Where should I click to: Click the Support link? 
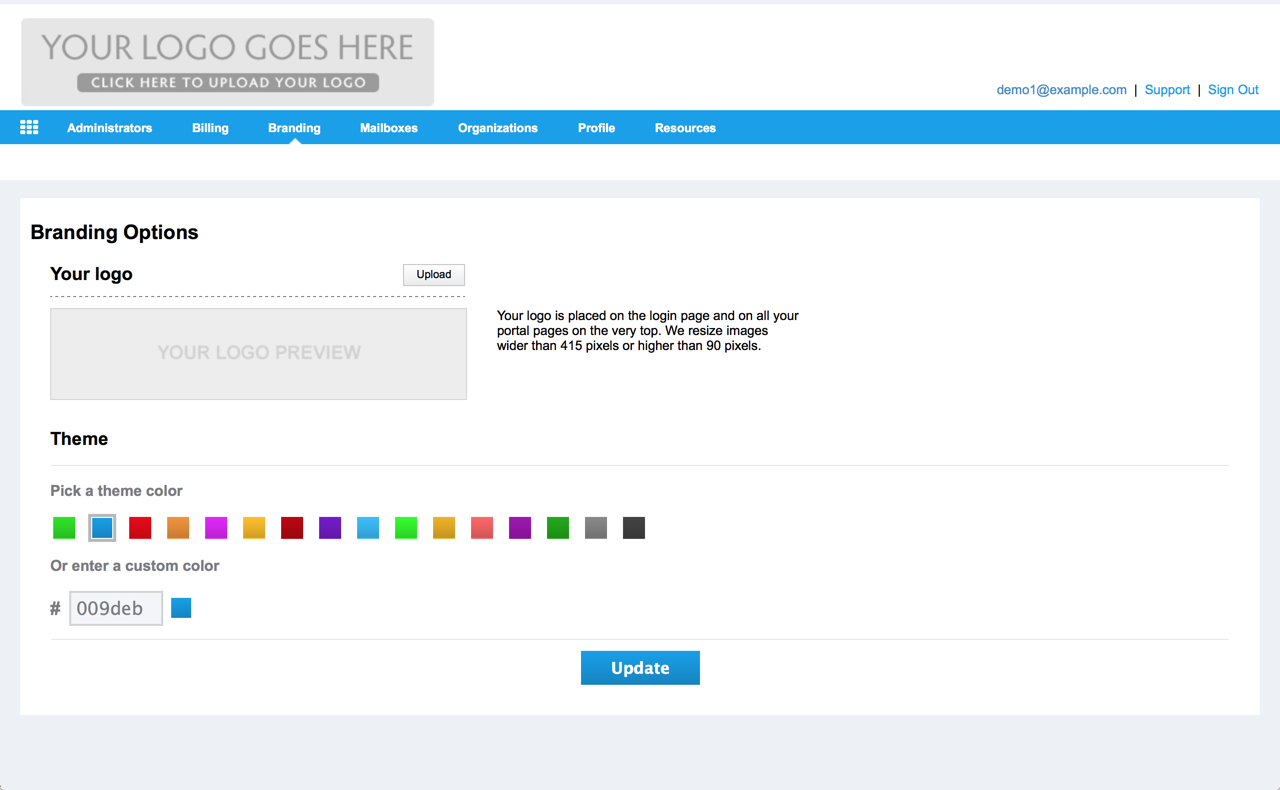[1167, 90]
